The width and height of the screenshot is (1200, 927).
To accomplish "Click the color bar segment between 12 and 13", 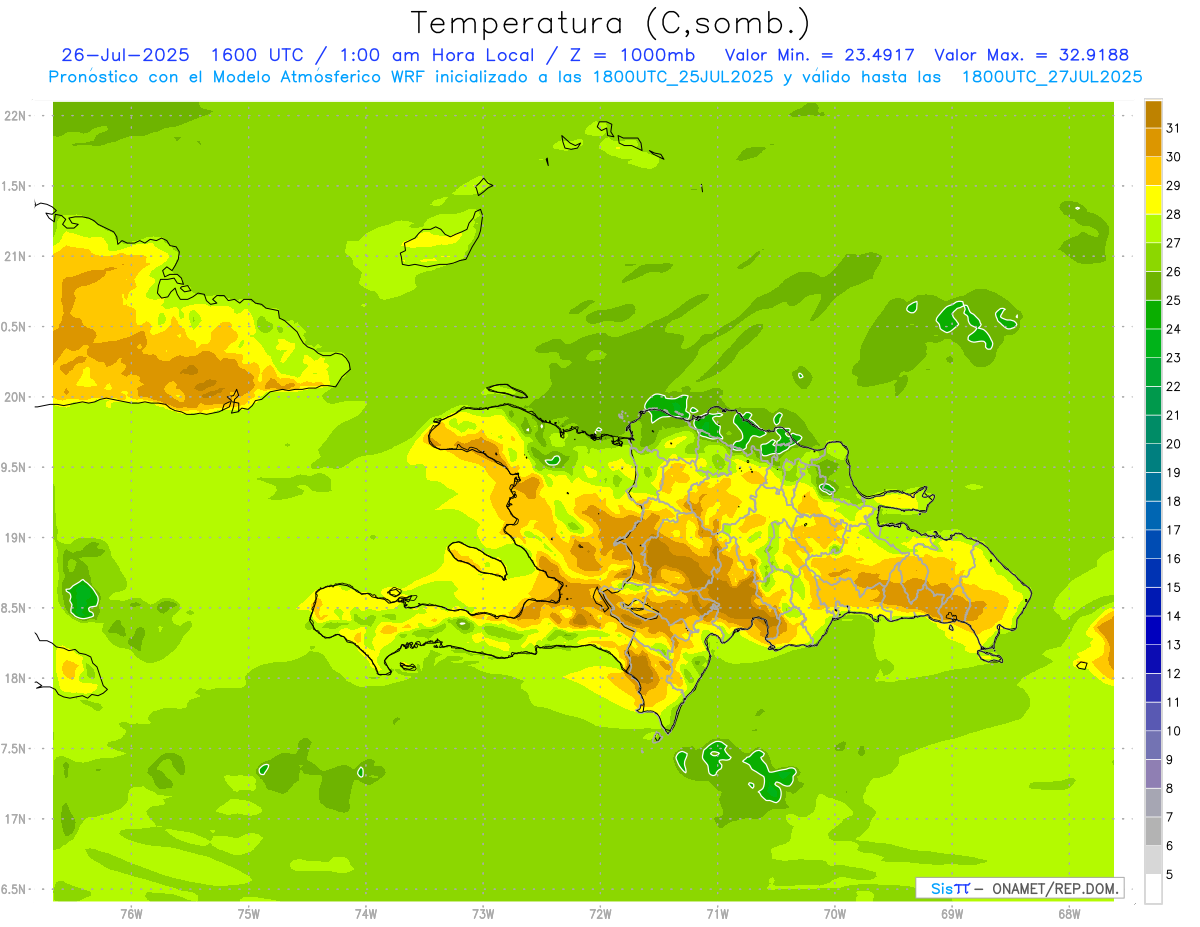I will coord(1153,659).
